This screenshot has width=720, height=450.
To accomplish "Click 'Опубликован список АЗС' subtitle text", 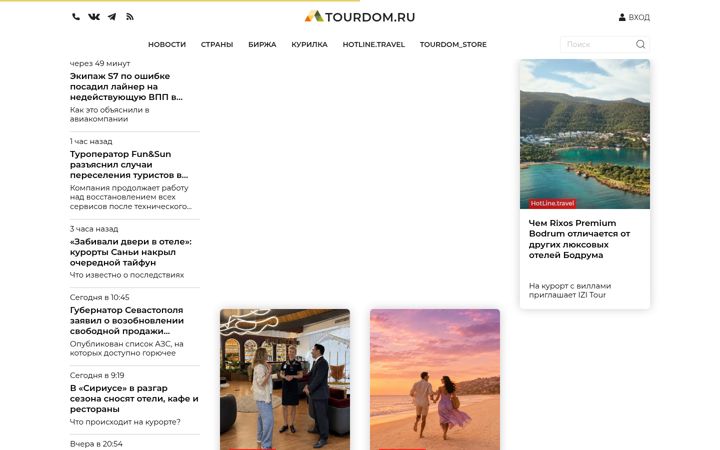I will (x=126, y=349).
